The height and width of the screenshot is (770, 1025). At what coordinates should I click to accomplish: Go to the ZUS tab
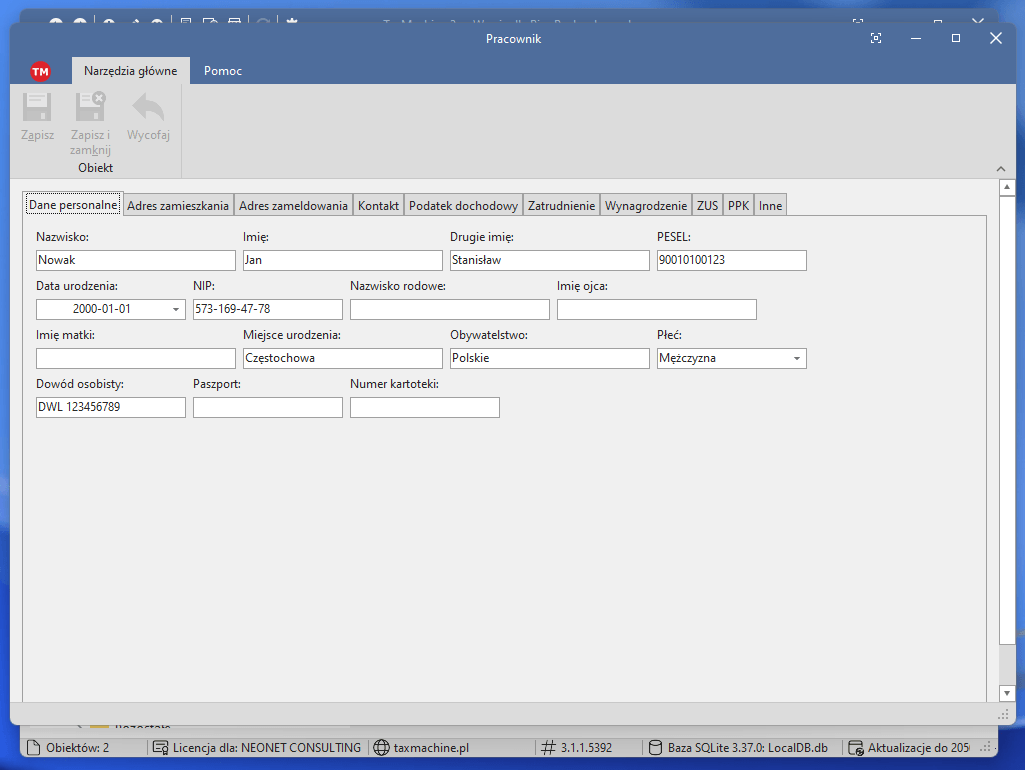coord(707,205)
